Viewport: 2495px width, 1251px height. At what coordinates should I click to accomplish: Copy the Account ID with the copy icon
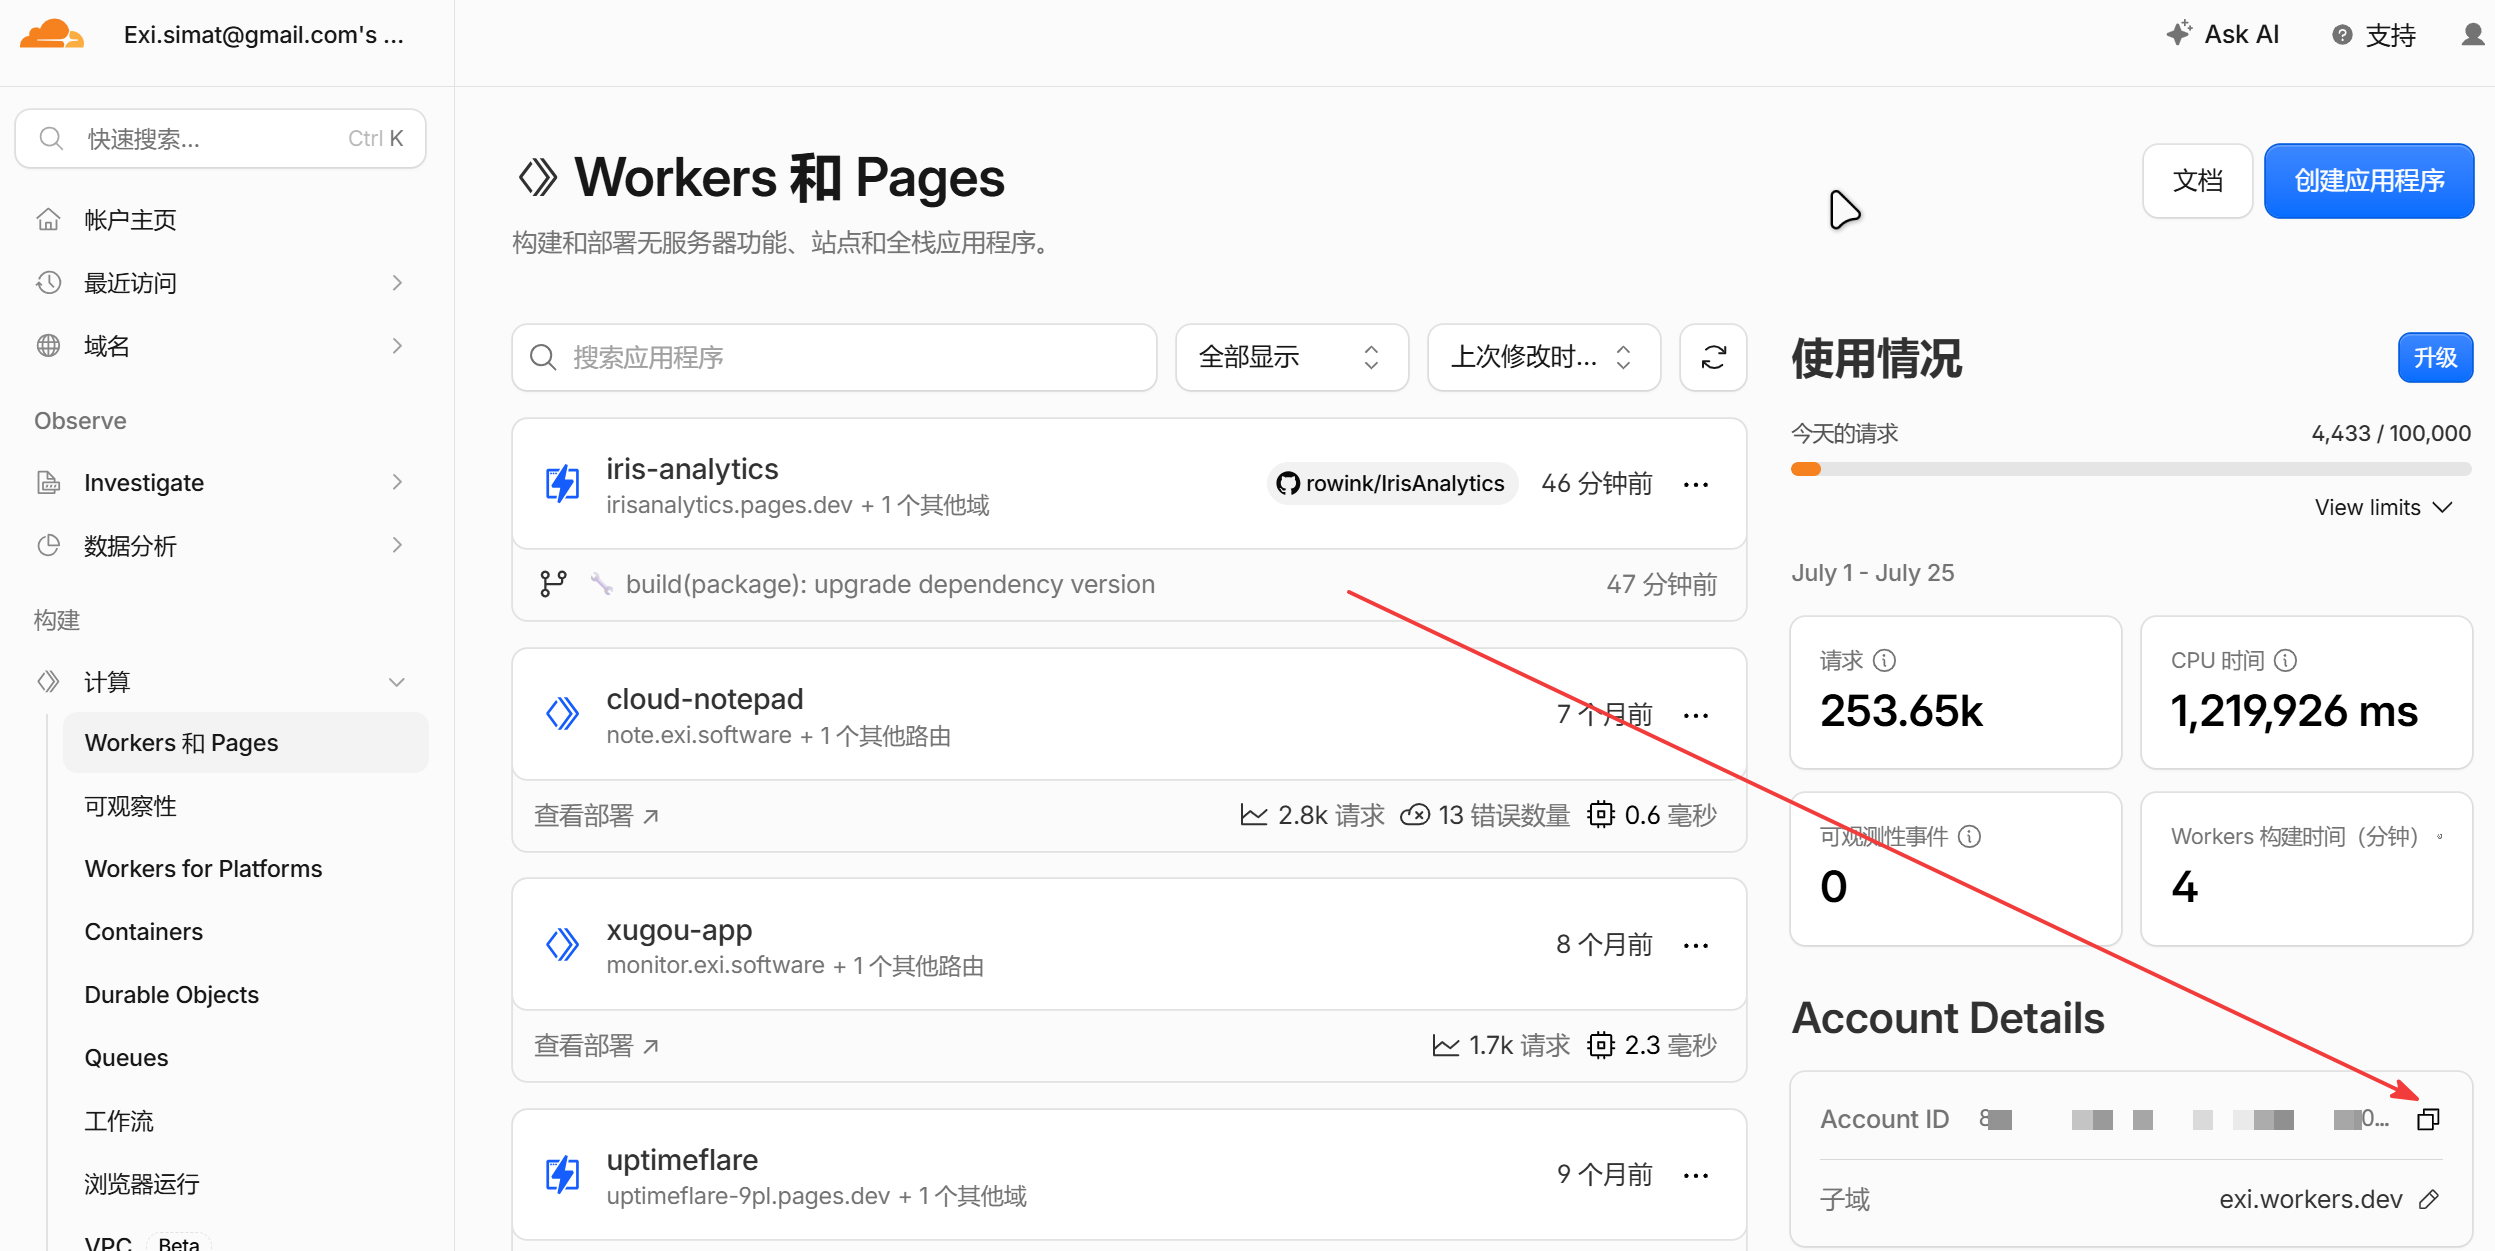pos(2428,1119)
